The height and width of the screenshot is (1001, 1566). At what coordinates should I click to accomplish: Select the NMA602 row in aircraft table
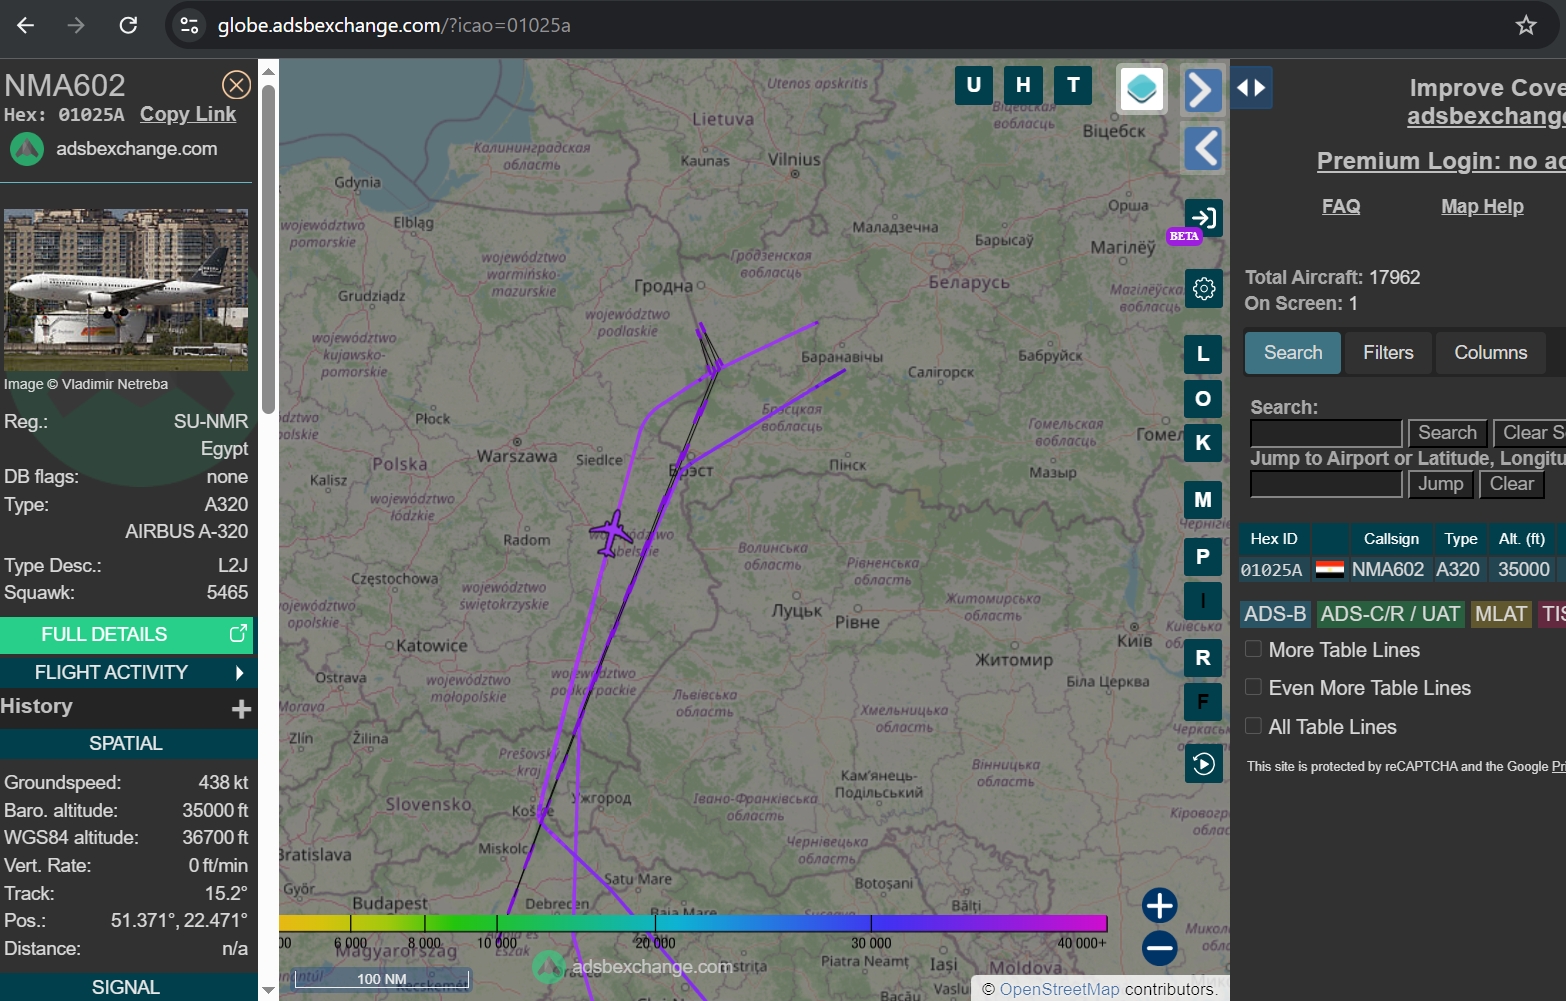point(1402,570)
